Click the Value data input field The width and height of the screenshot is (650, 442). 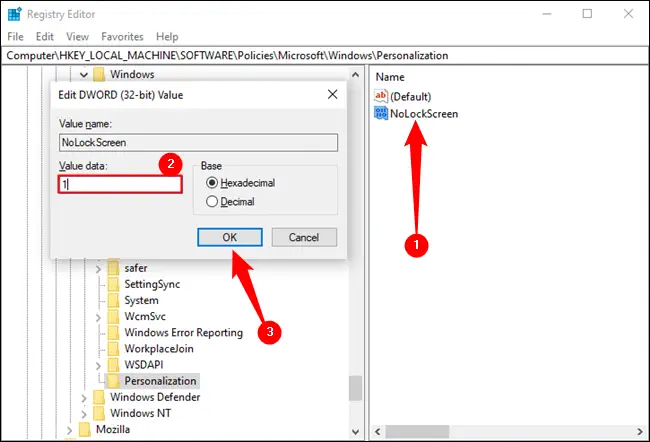point(120,185)
